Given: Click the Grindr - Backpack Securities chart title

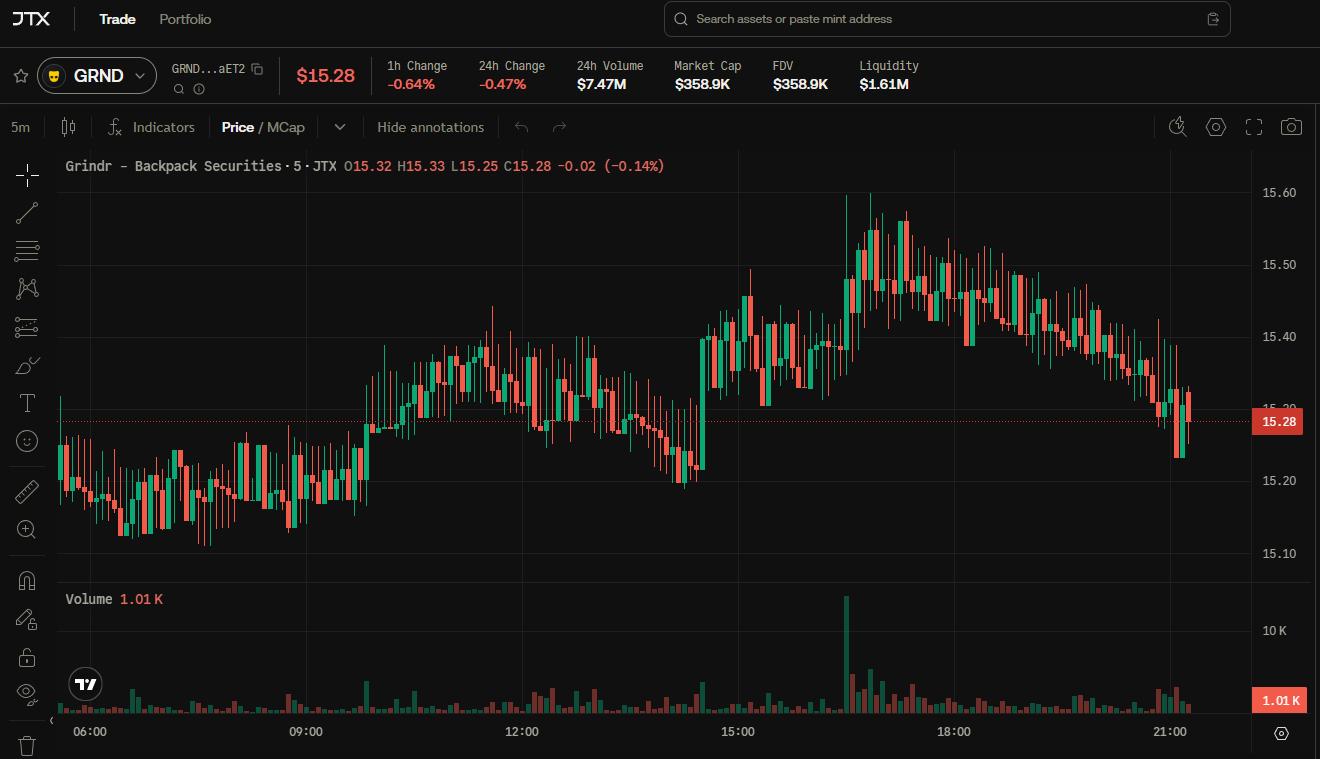Looking at the screenshot, I should 173,166.
